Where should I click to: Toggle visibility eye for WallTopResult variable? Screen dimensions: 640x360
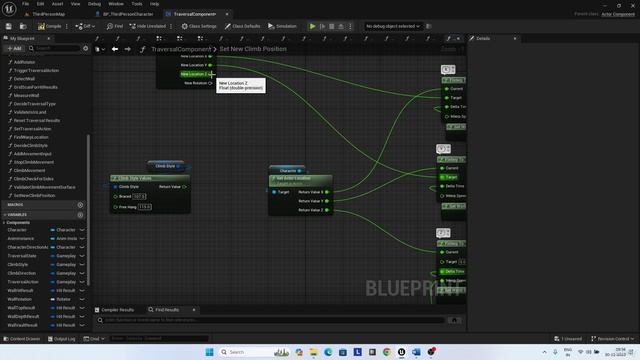(x=82, y=308)
